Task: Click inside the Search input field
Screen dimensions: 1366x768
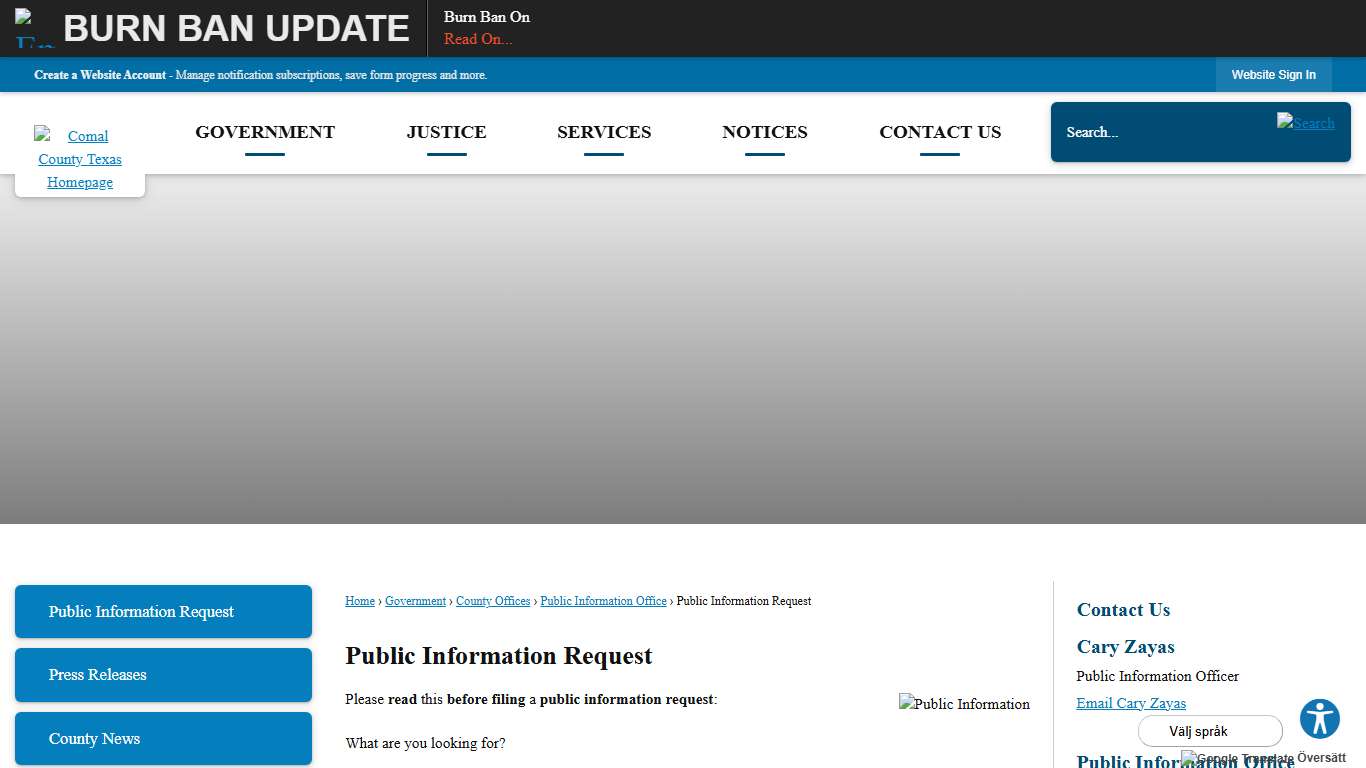Action: coord(1150,132)
